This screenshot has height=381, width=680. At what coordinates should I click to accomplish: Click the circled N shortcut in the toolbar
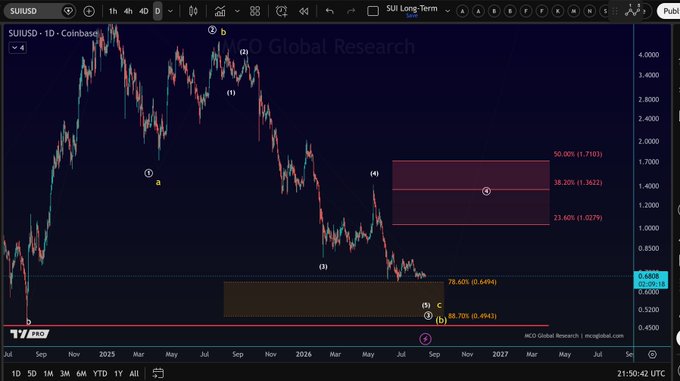point(589,11)
